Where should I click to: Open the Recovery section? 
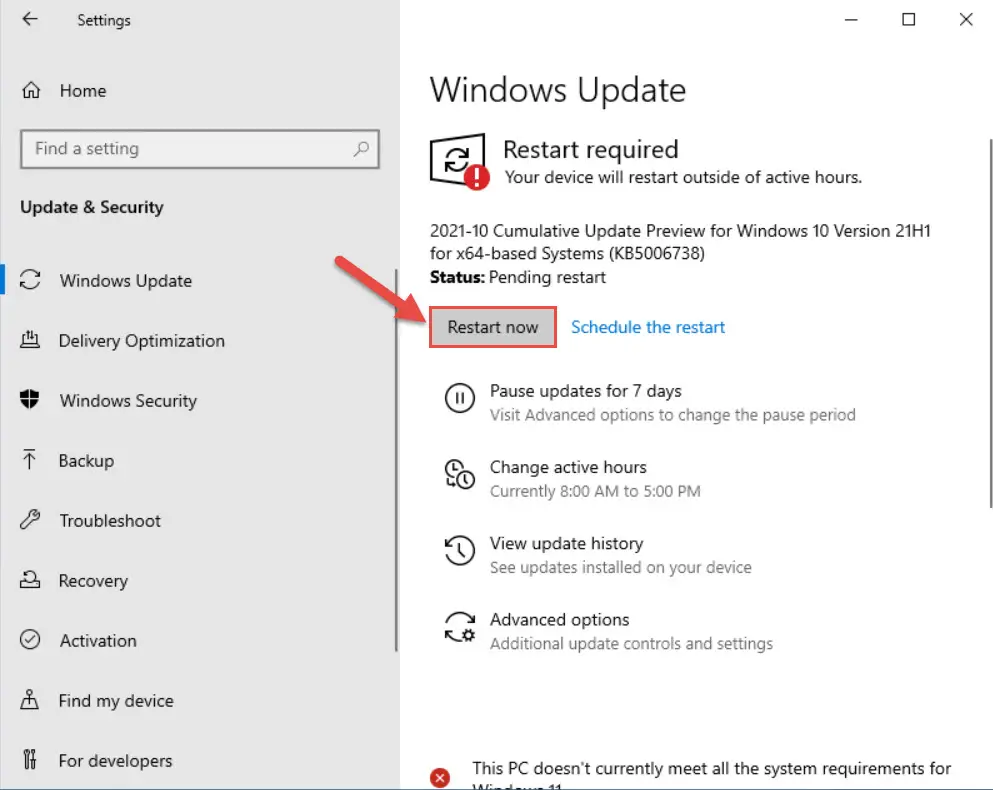93,580
